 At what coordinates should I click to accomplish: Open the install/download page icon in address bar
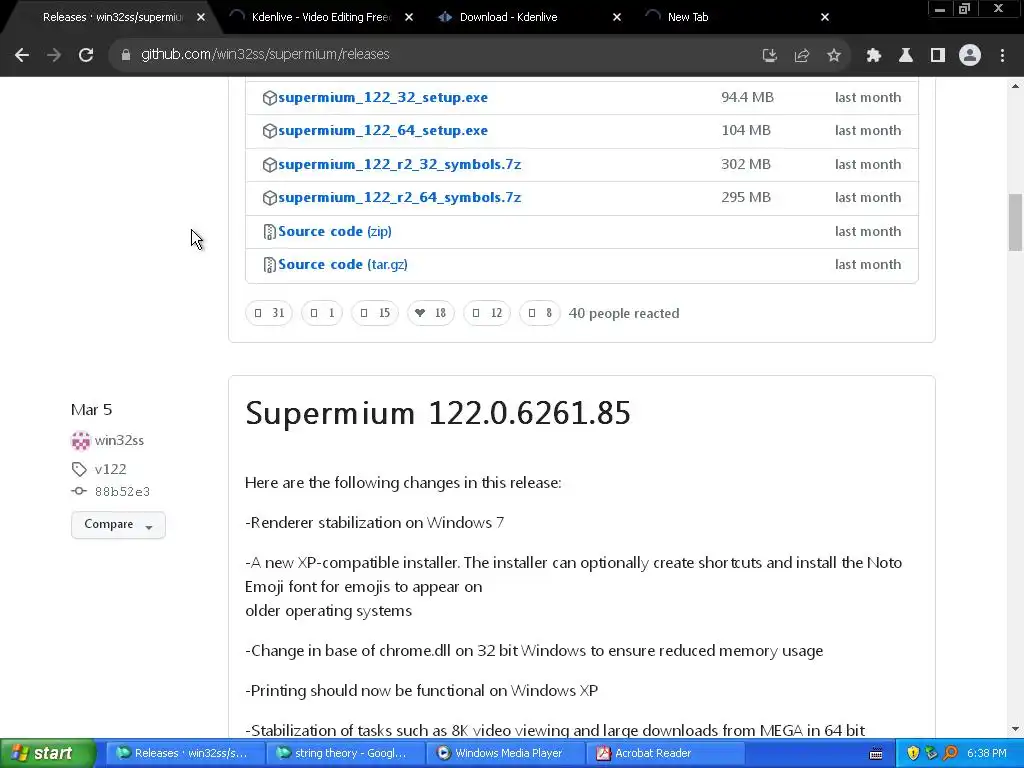pos(769,56)
